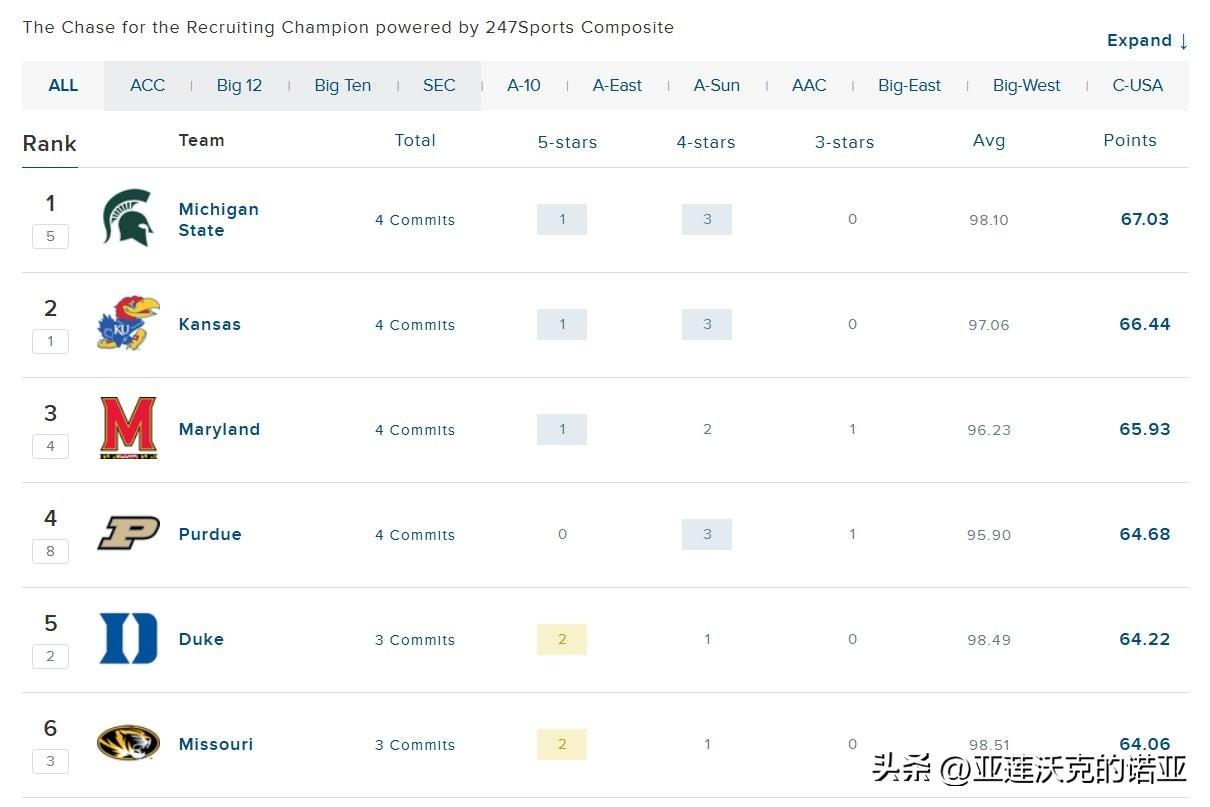Image resolution: width=1210 pixels, height=807 pixels.
Task: Click Missouri's yellow 5-stars badge
Action: (562, 744)
